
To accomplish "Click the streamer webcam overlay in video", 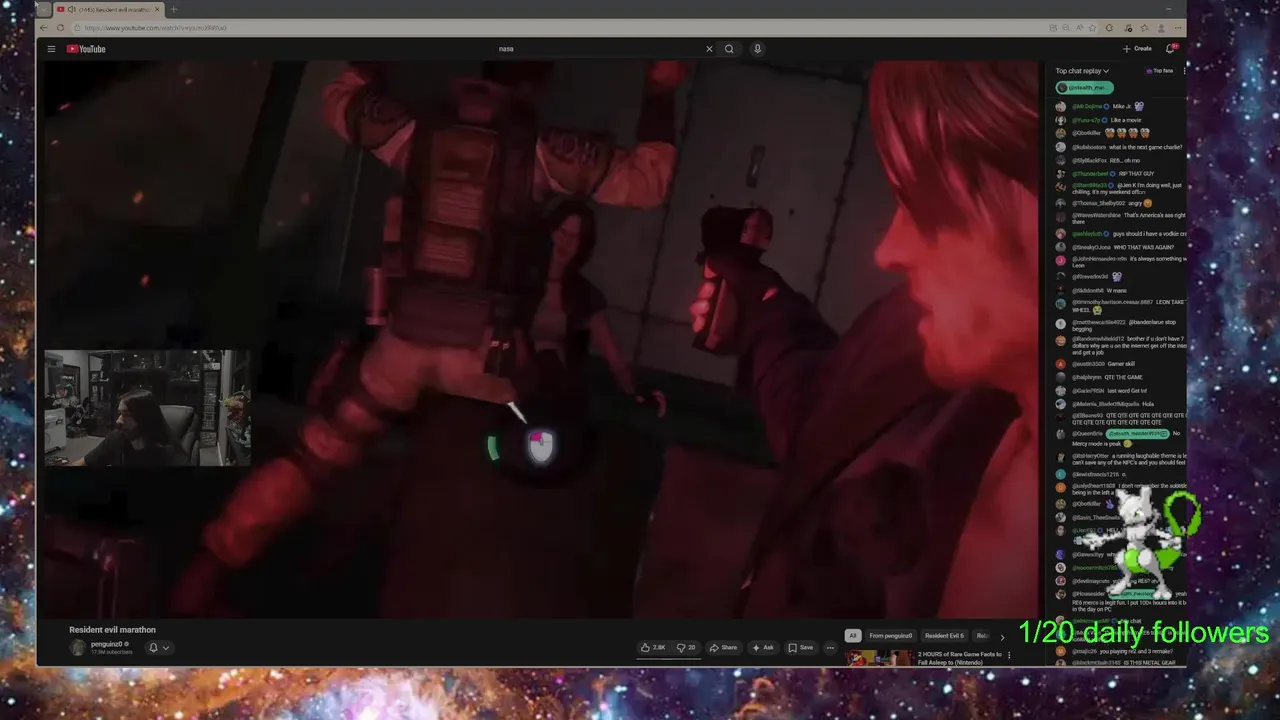I will [x=147, y=408].
